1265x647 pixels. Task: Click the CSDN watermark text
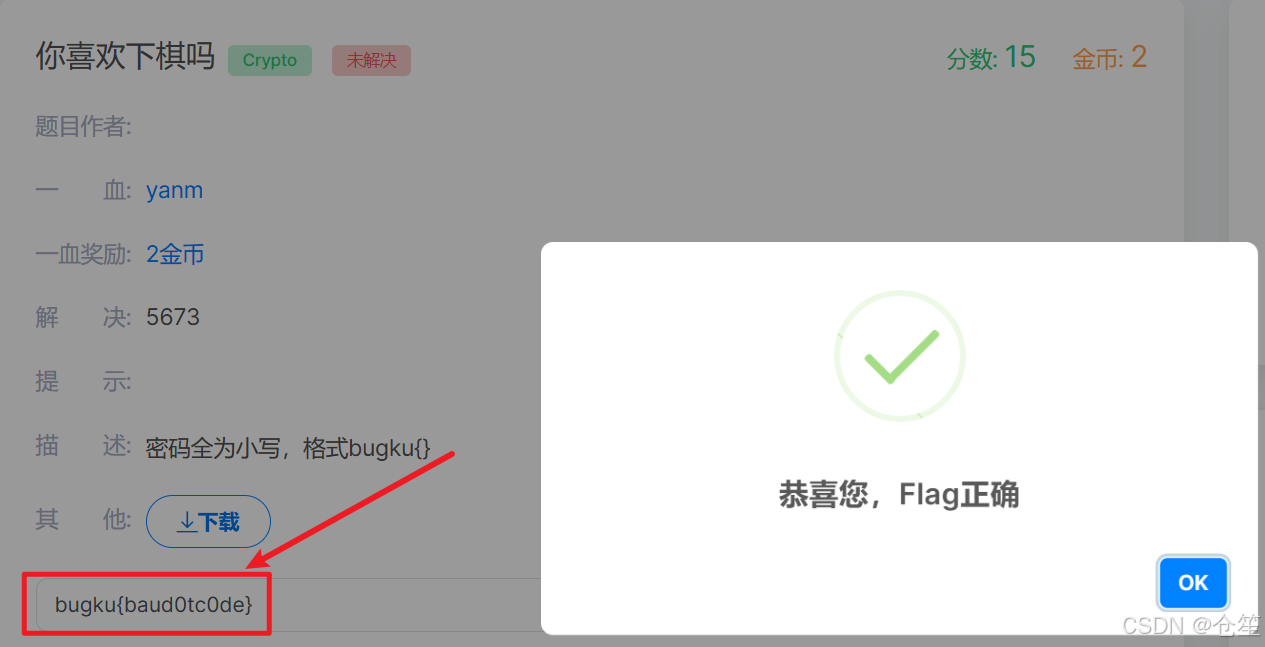1191,625
